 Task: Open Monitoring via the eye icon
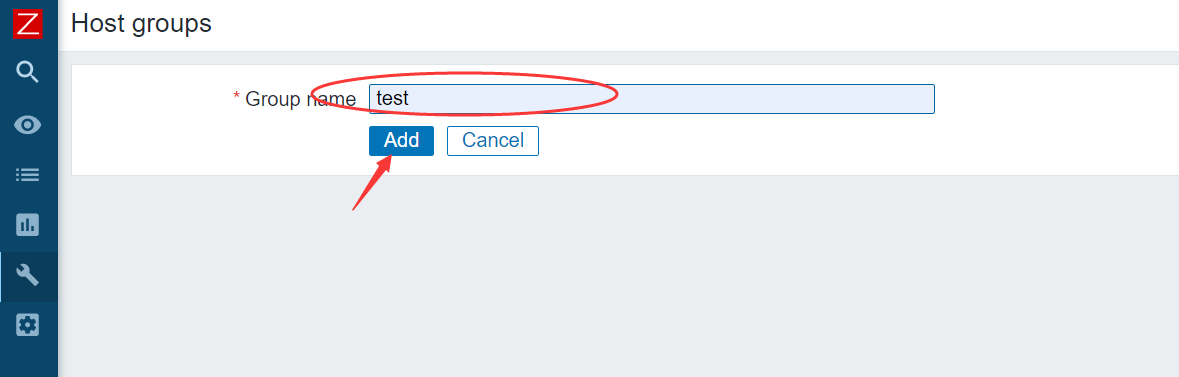(28, 125)
